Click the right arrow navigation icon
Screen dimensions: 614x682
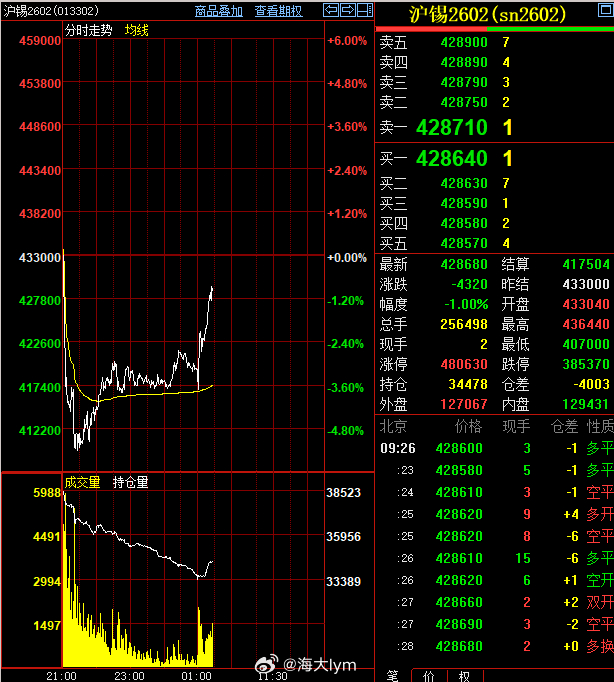click(347, 10)
